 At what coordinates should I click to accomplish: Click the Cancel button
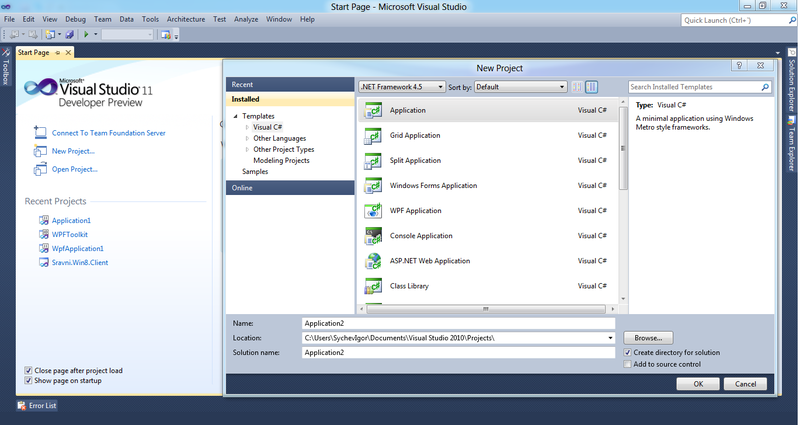click(x=745, y=384)
